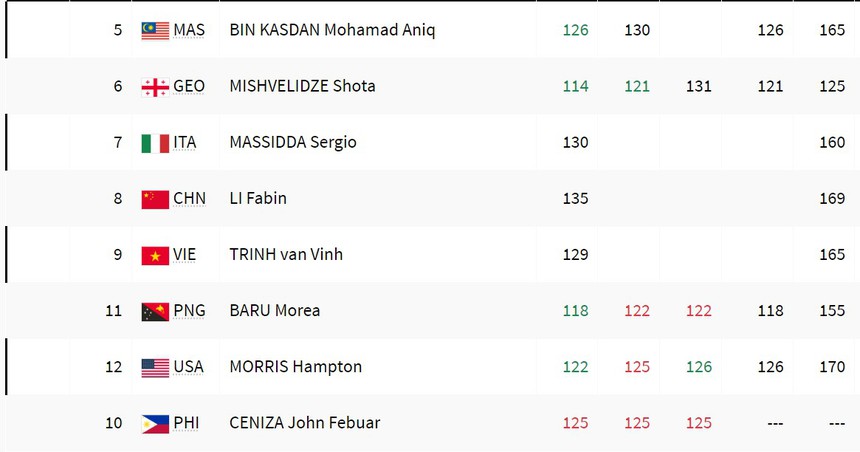The height and width of the screenshot is (452, 860).
Task: Open CENIZA John Febuar's entry
Action: pyautogui.click(x=305, y=423)
